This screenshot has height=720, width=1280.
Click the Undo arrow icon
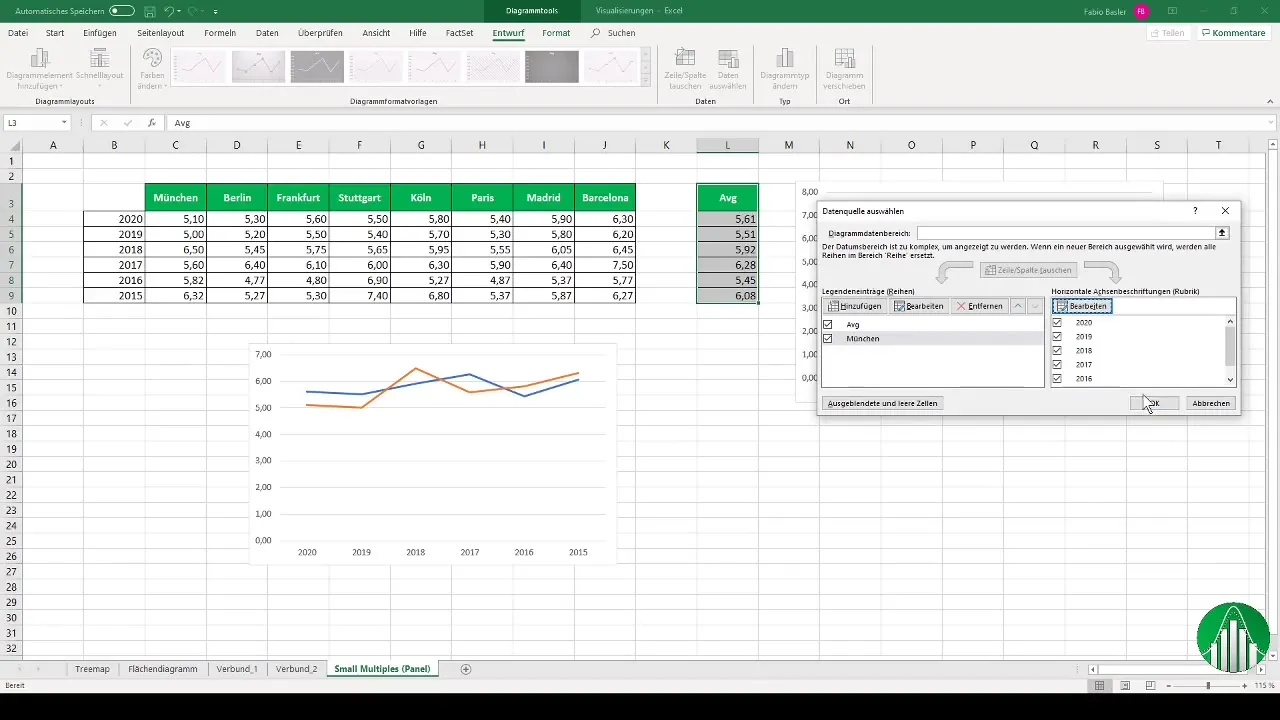(x=170, y=10)
